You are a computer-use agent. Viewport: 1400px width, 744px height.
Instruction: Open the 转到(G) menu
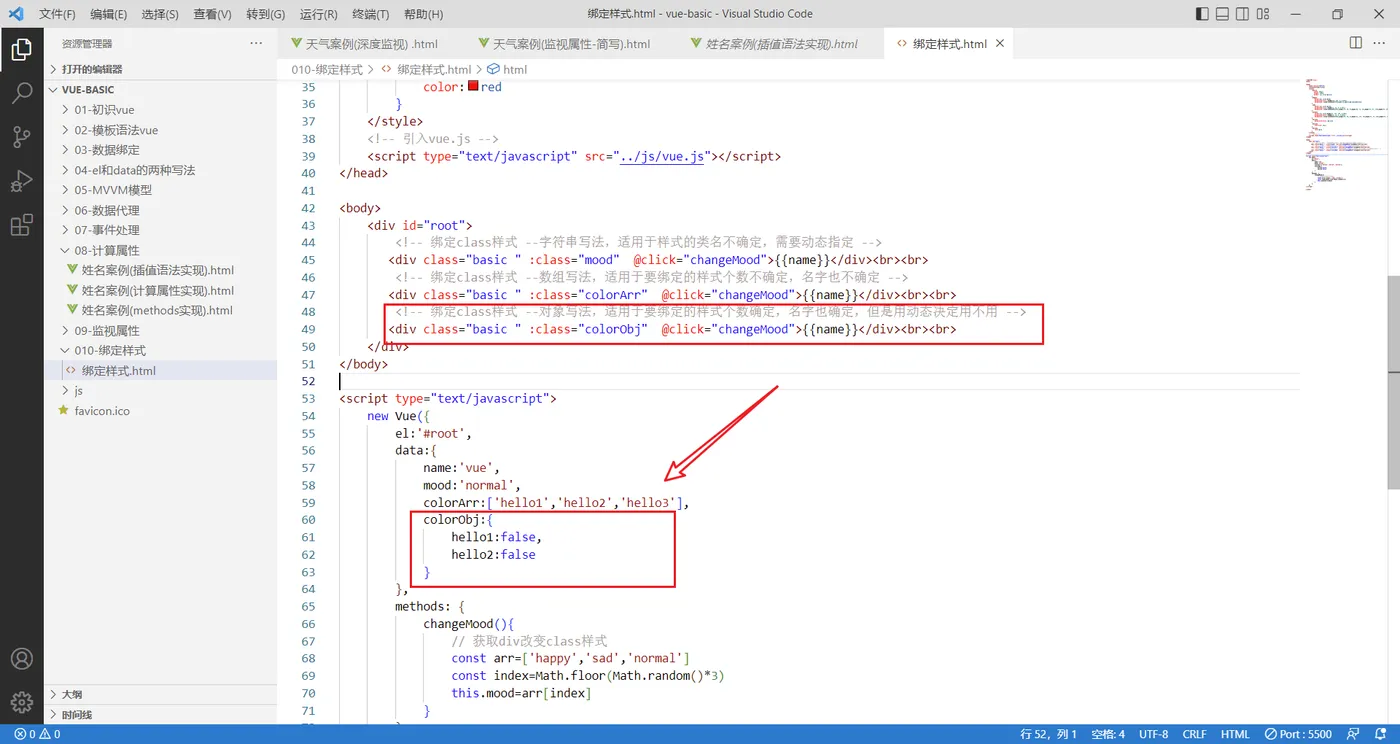[x=265, y=14]
